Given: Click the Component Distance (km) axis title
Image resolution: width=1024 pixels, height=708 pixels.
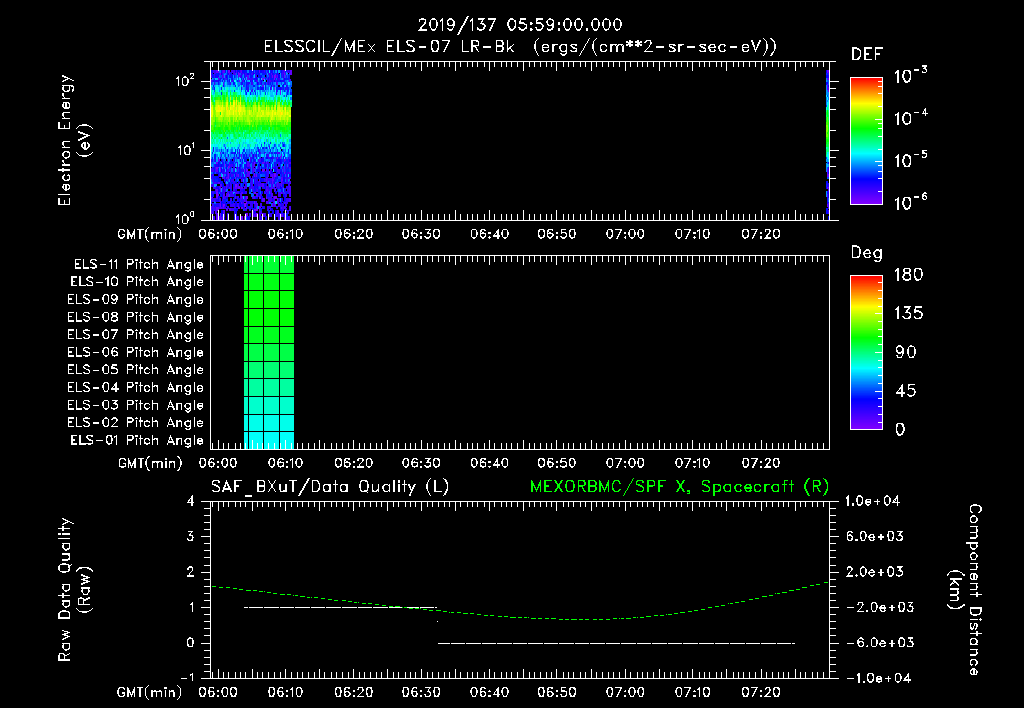Looking at the screenshot, I should point(965,590).
